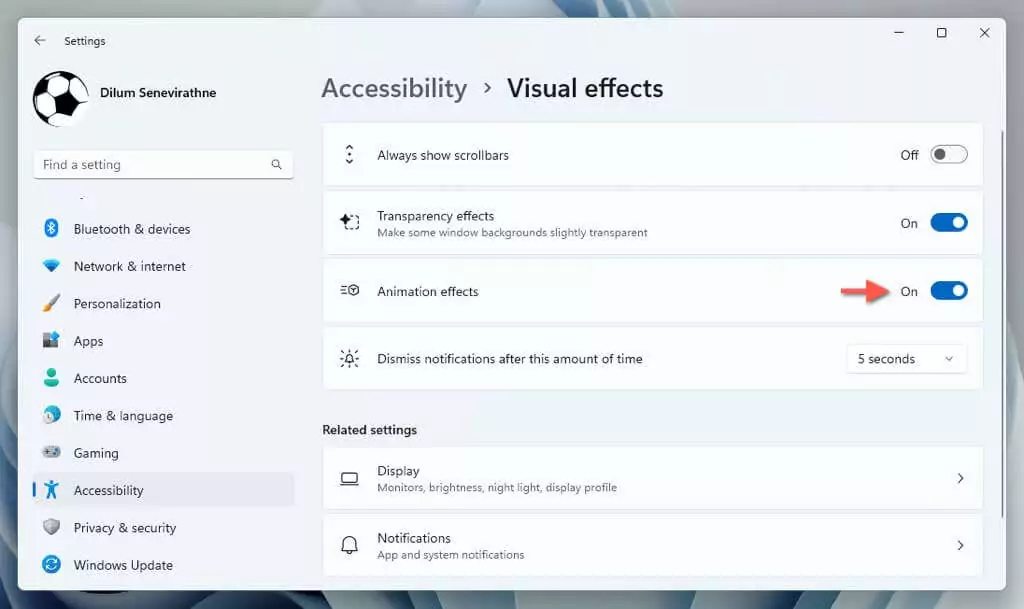
Task: Click the Display monitor icon
Action: (349, 478)
